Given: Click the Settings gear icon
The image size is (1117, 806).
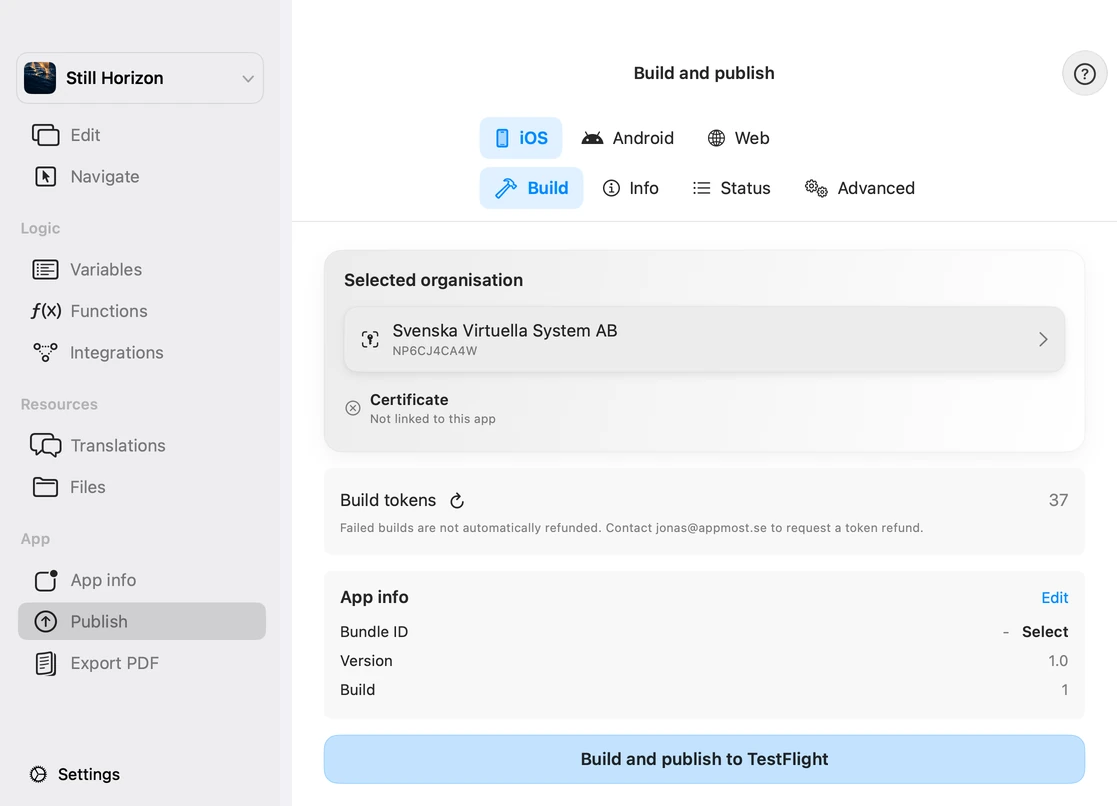Looking at the screenshot, I should 38,774.
